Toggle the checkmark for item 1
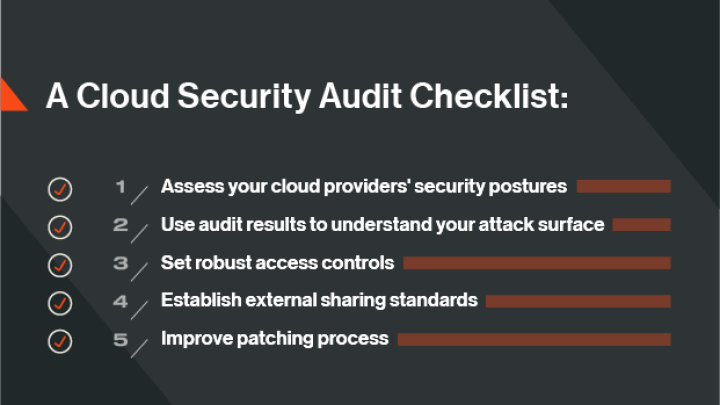 pos(60,188)
